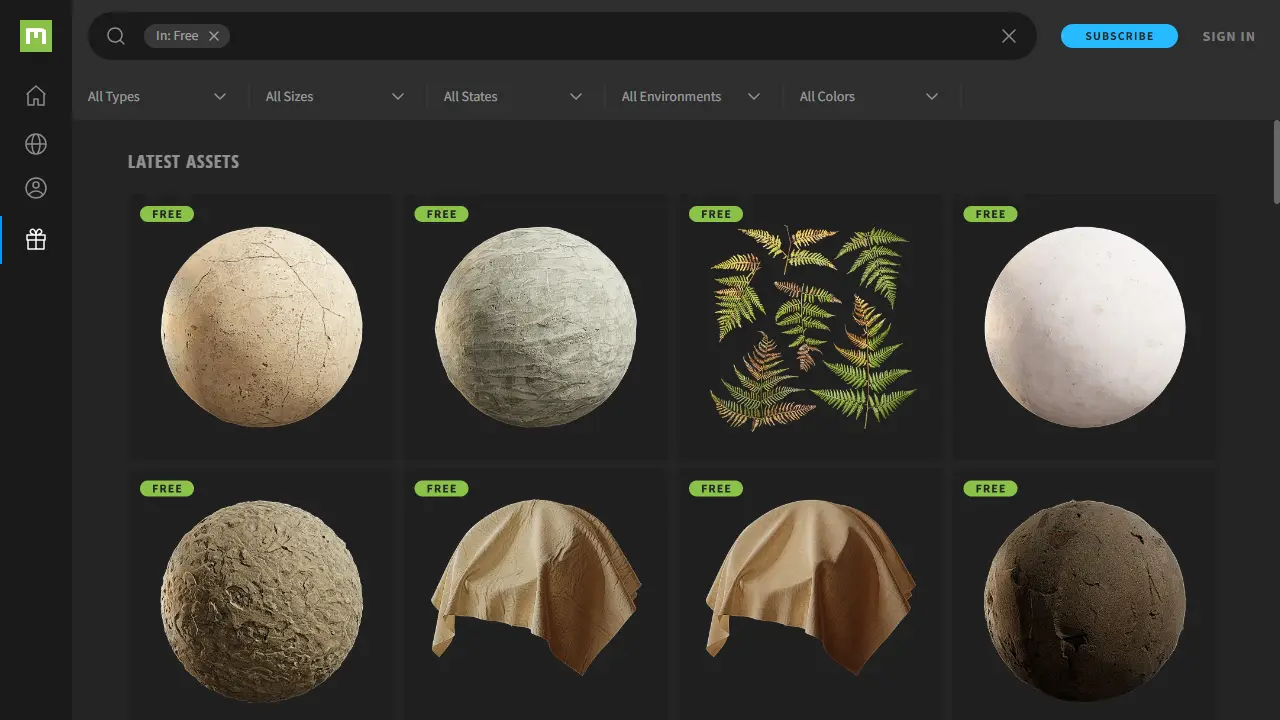
Task: Click the Megascans logo icon
Action: coord(35,36)
